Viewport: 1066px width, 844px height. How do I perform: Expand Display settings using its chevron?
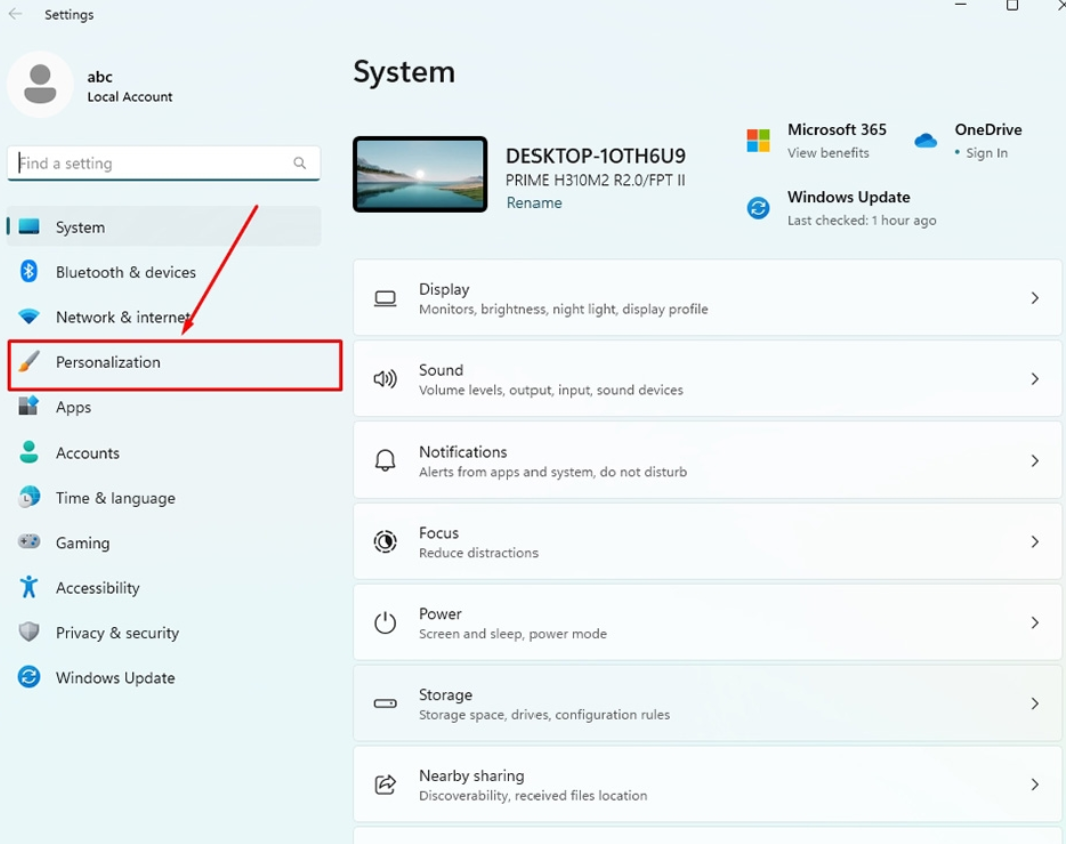point(1035,298)
